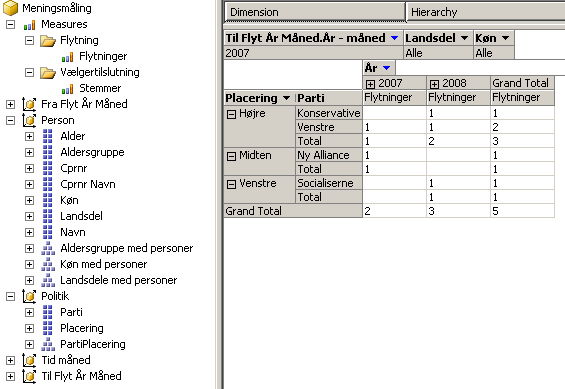This screenshot has height=389, width=565.
Task: Click the Konservative party row label
Action: click(x=329, y=113)
